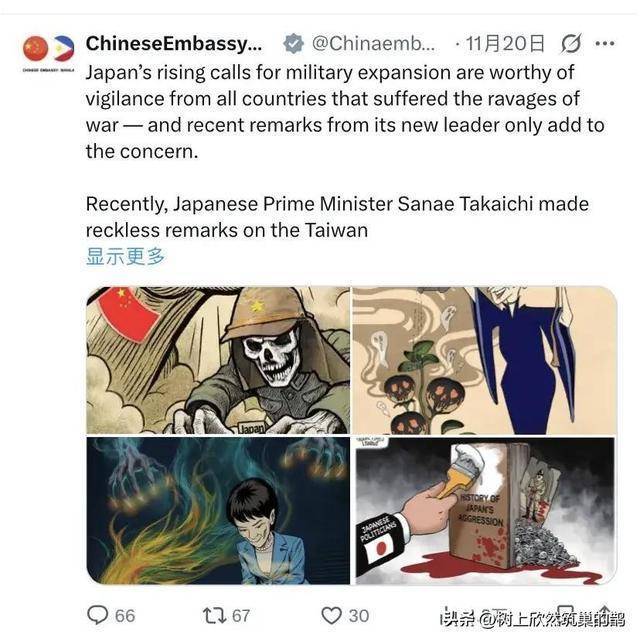Click the Grok slashed-circle icon
The image size is (640, 642).
(x=571, y=43)
